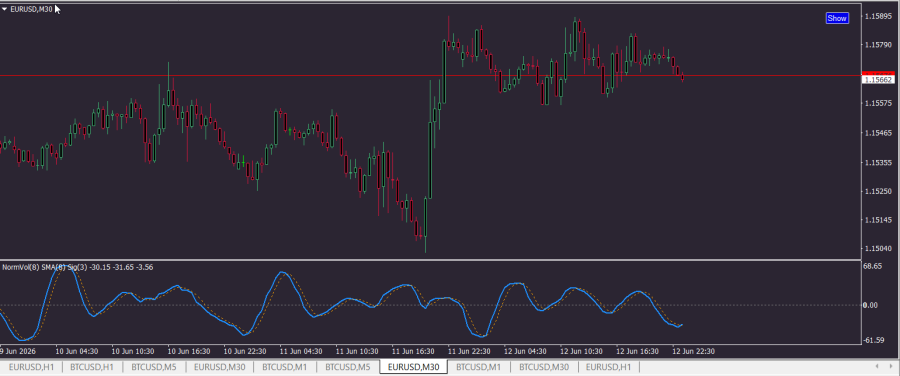
Task: Open the chart menu triangle beside EURUSD,M30
Action: click(5, 9)
